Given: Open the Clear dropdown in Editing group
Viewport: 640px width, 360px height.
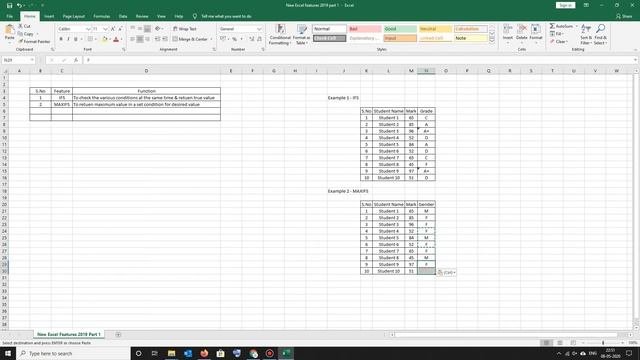Looking at the screenshot, I should pos(558,41).
